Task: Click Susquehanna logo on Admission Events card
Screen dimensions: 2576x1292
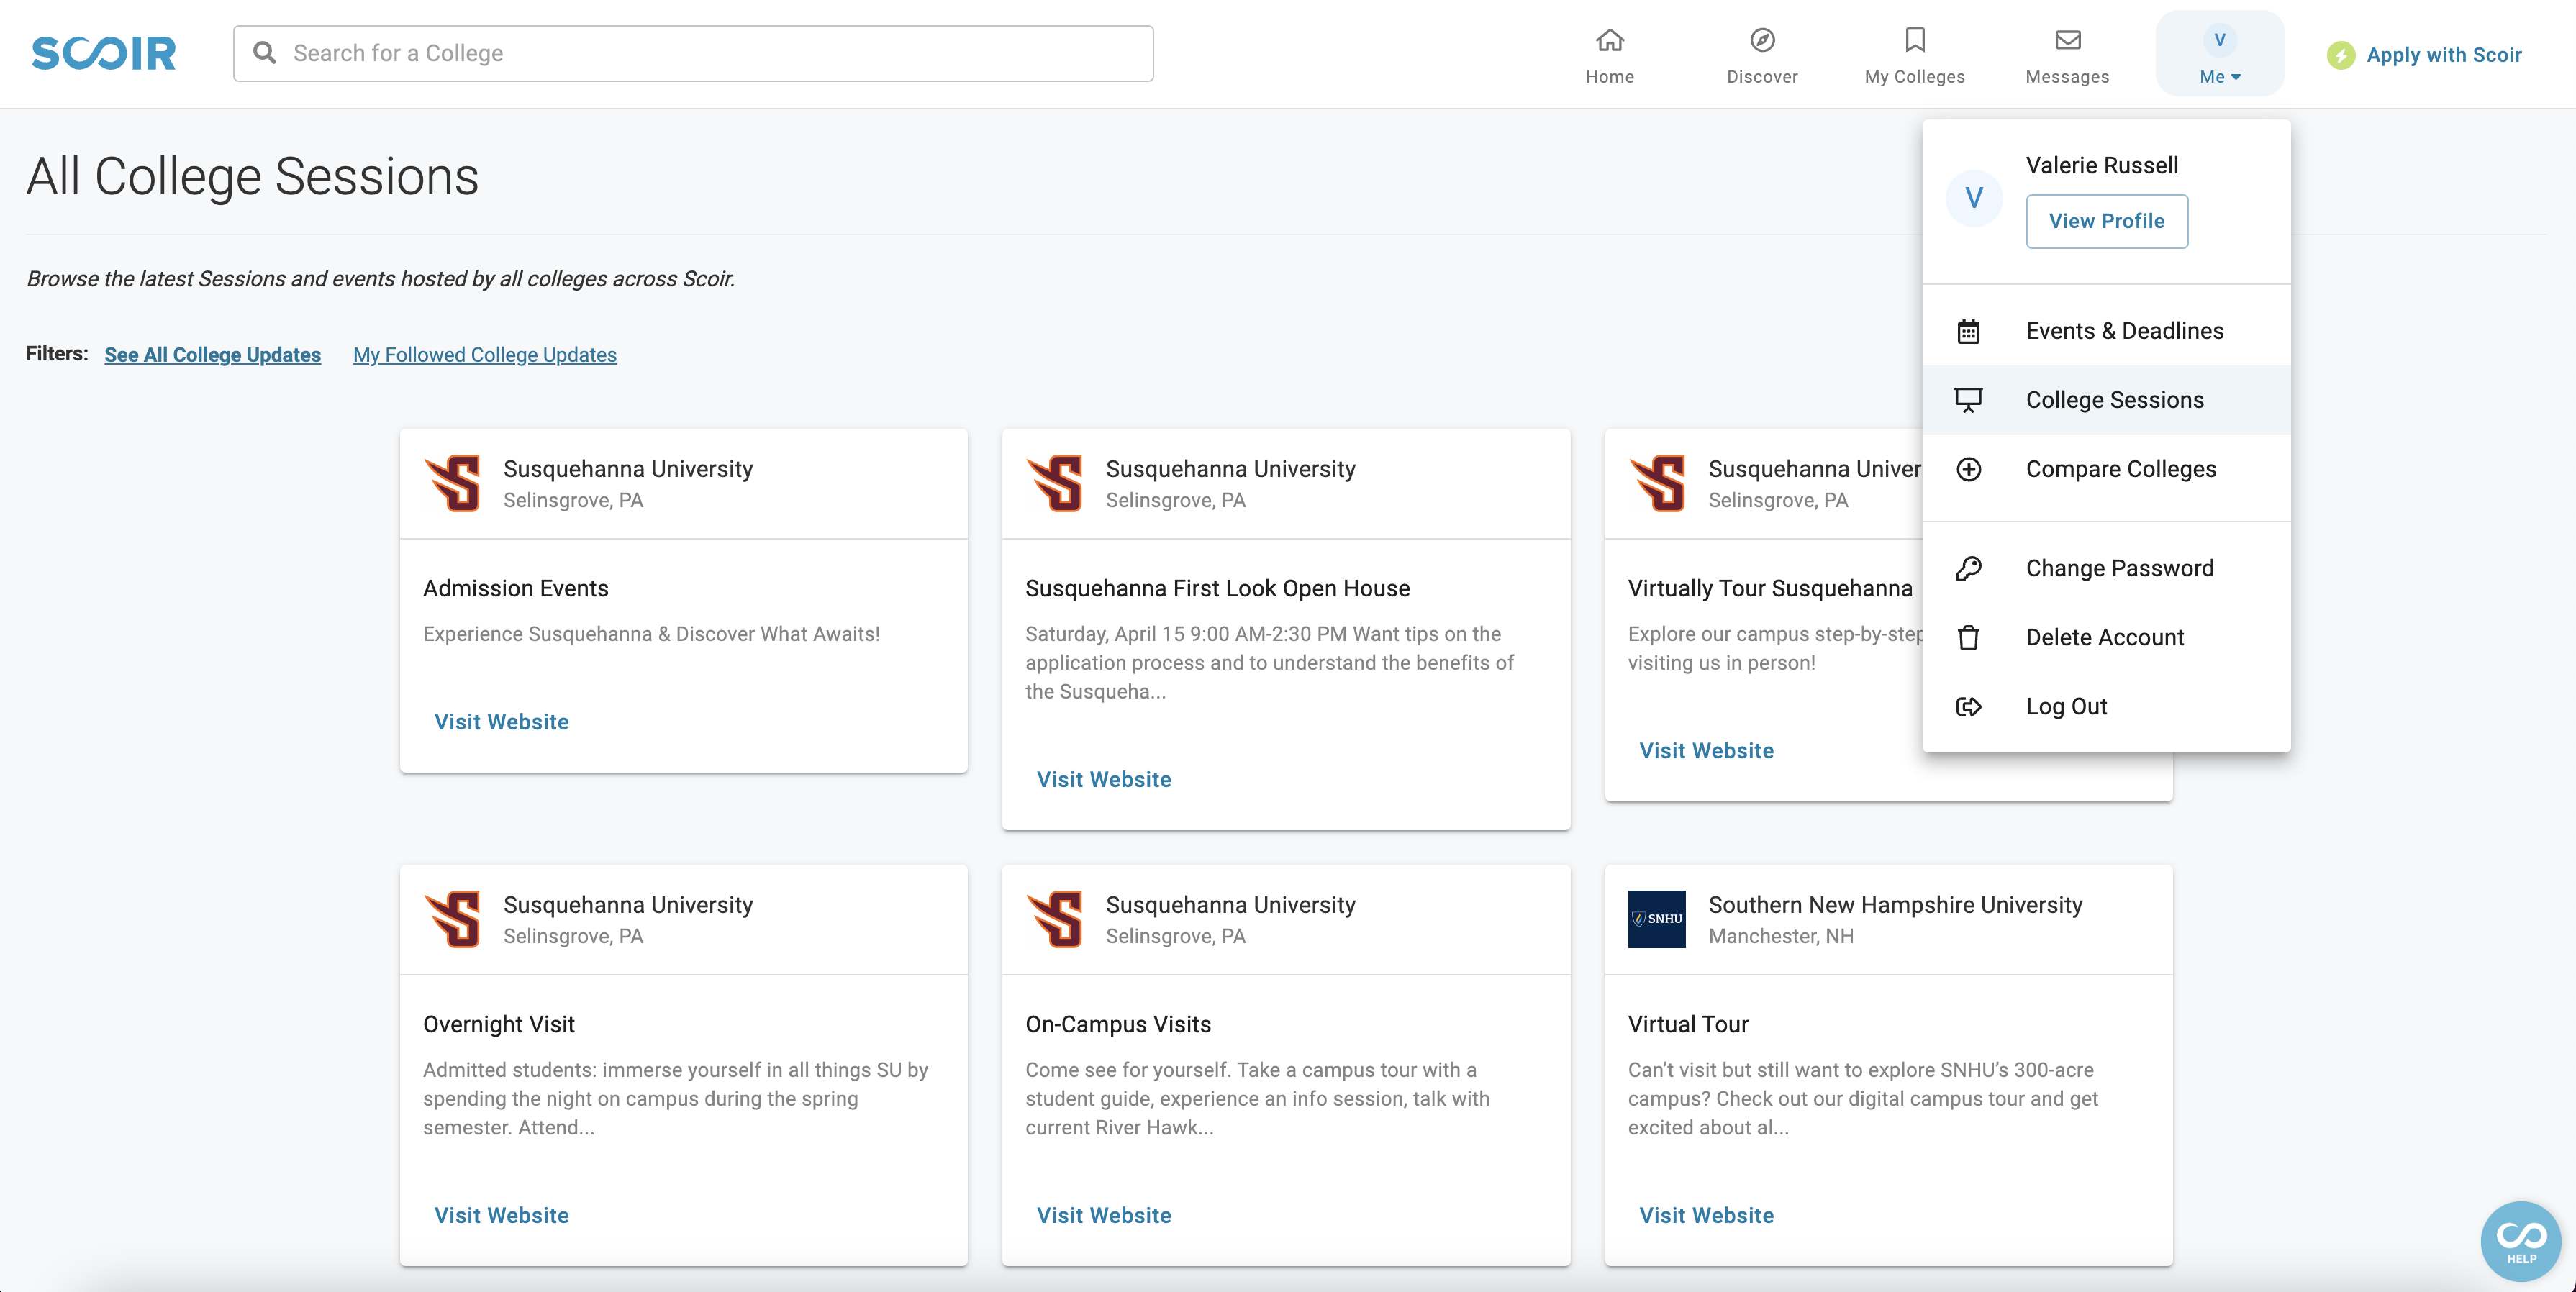Action: [x=452, y=483]
